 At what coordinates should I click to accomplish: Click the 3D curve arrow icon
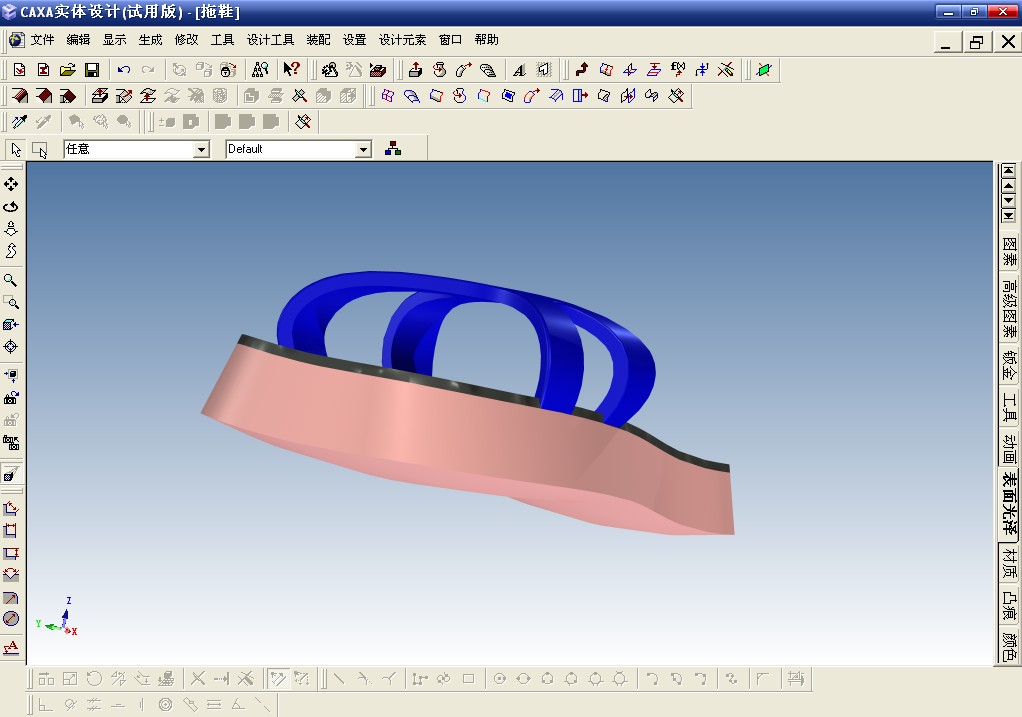point(581,69)
